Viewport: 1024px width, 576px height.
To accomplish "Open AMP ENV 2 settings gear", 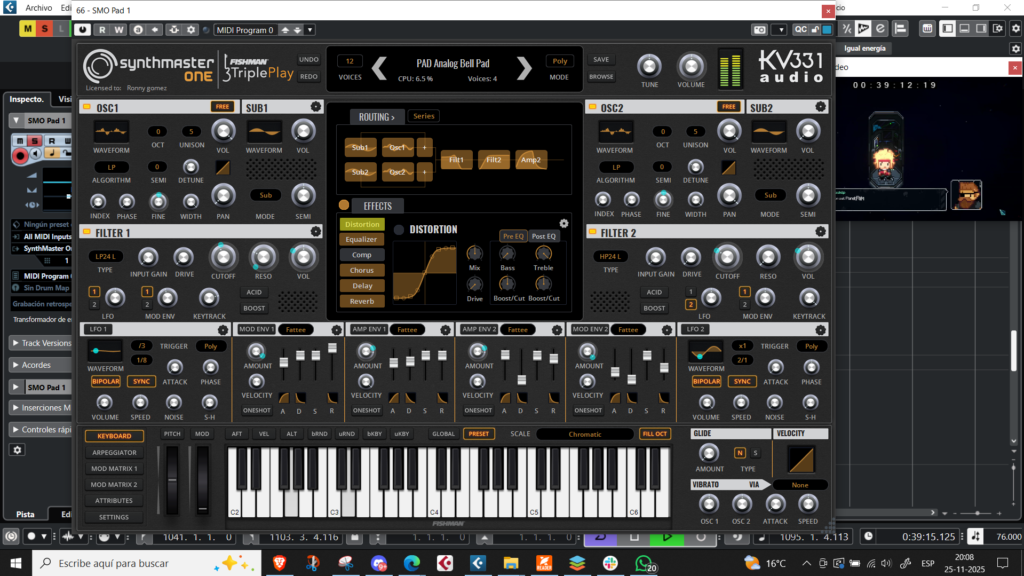I will coord(556,330).
